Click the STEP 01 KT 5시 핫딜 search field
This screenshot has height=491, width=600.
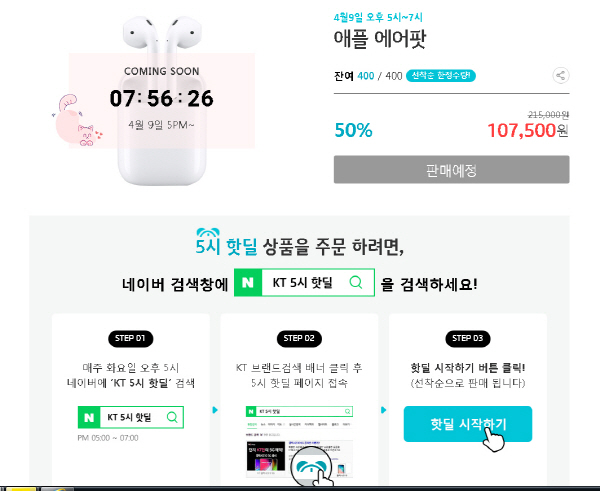132,416
